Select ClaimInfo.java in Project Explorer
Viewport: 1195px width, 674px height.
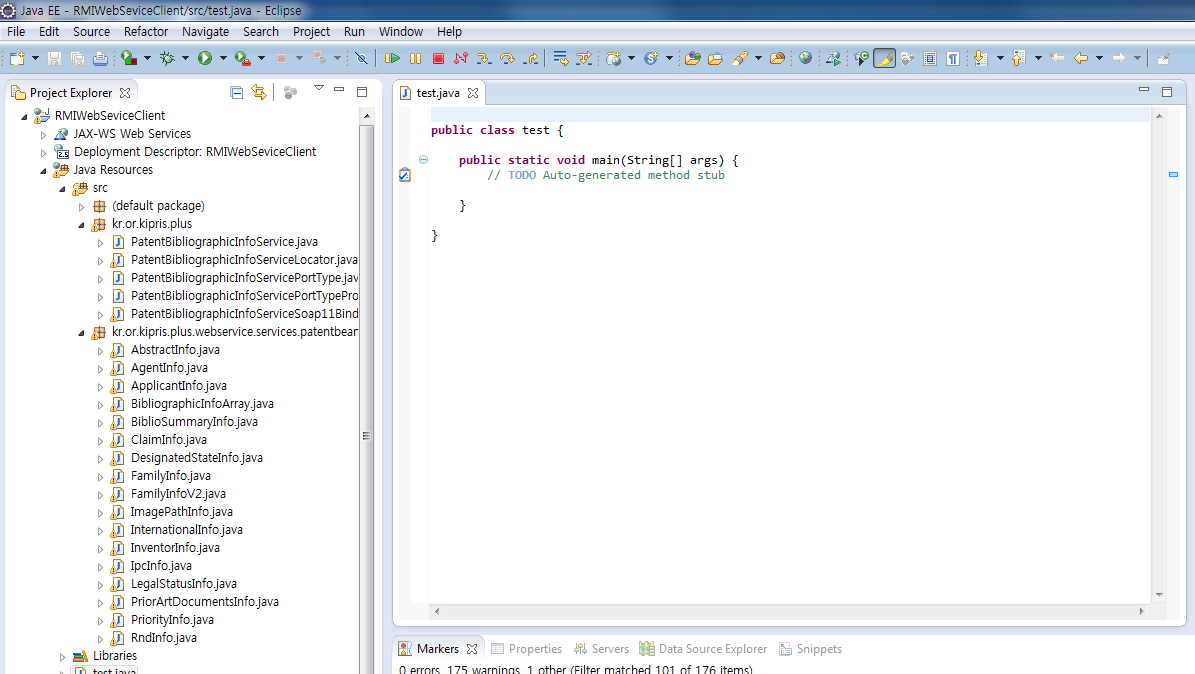(168, 440)
